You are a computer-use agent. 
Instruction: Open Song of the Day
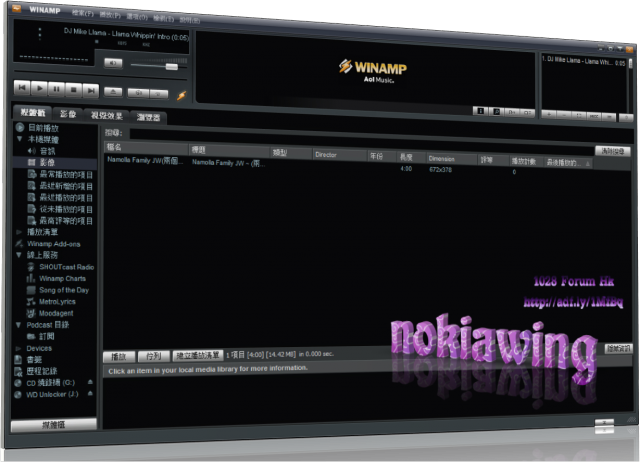point(64,290)
